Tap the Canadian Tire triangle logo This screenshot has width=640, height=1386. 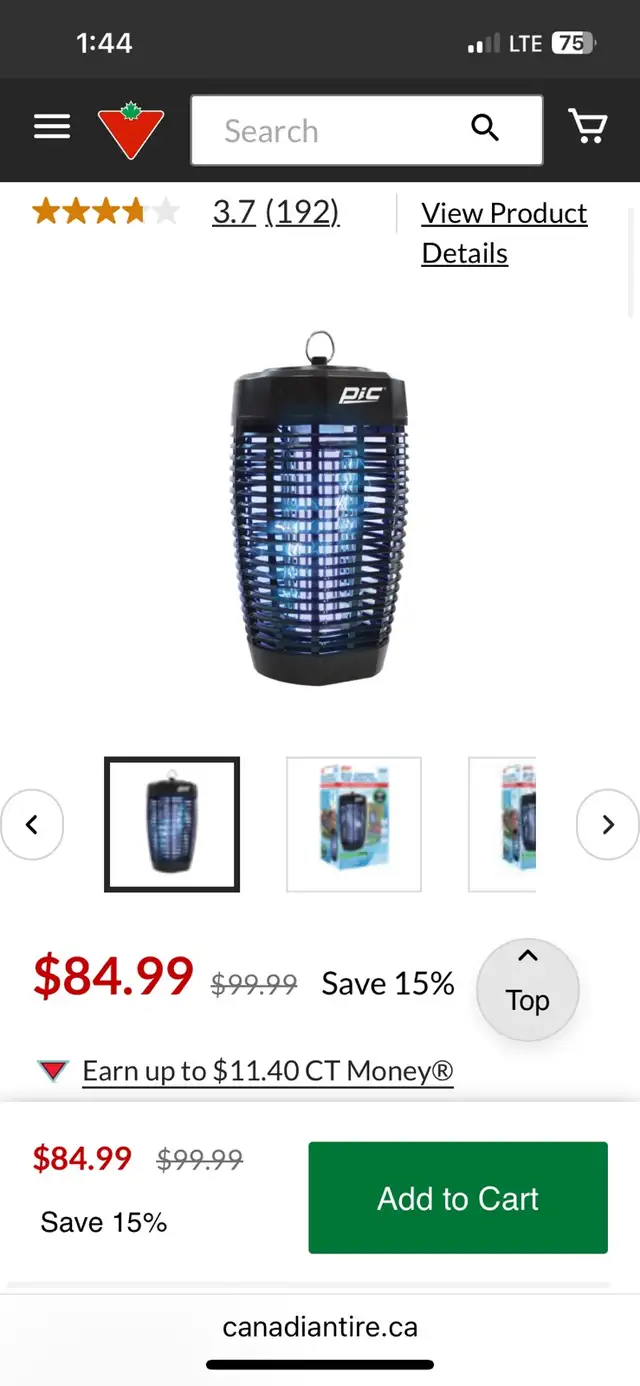coord(130,130)
